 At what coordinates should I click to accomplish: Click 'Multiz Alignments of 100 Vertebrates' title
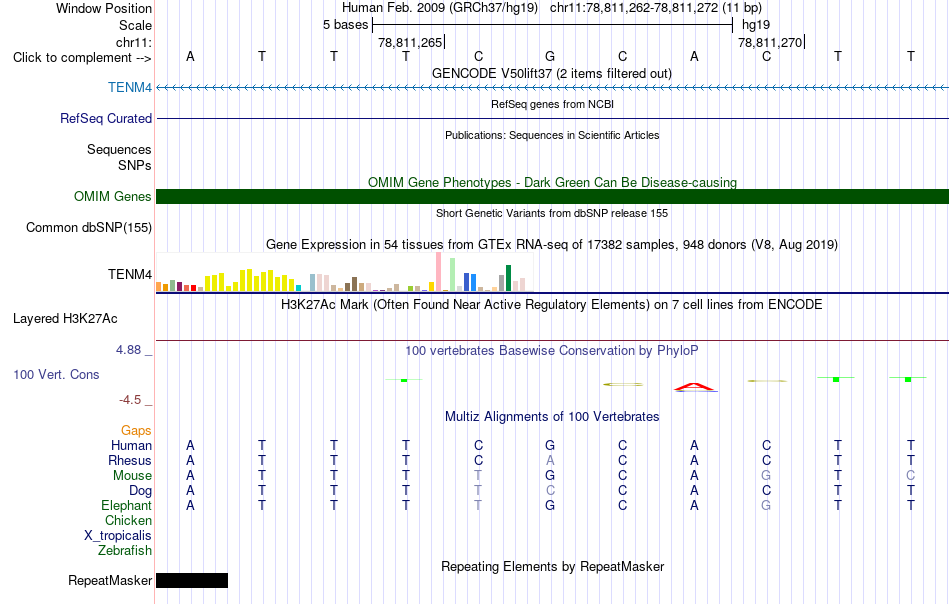[552, 416]
